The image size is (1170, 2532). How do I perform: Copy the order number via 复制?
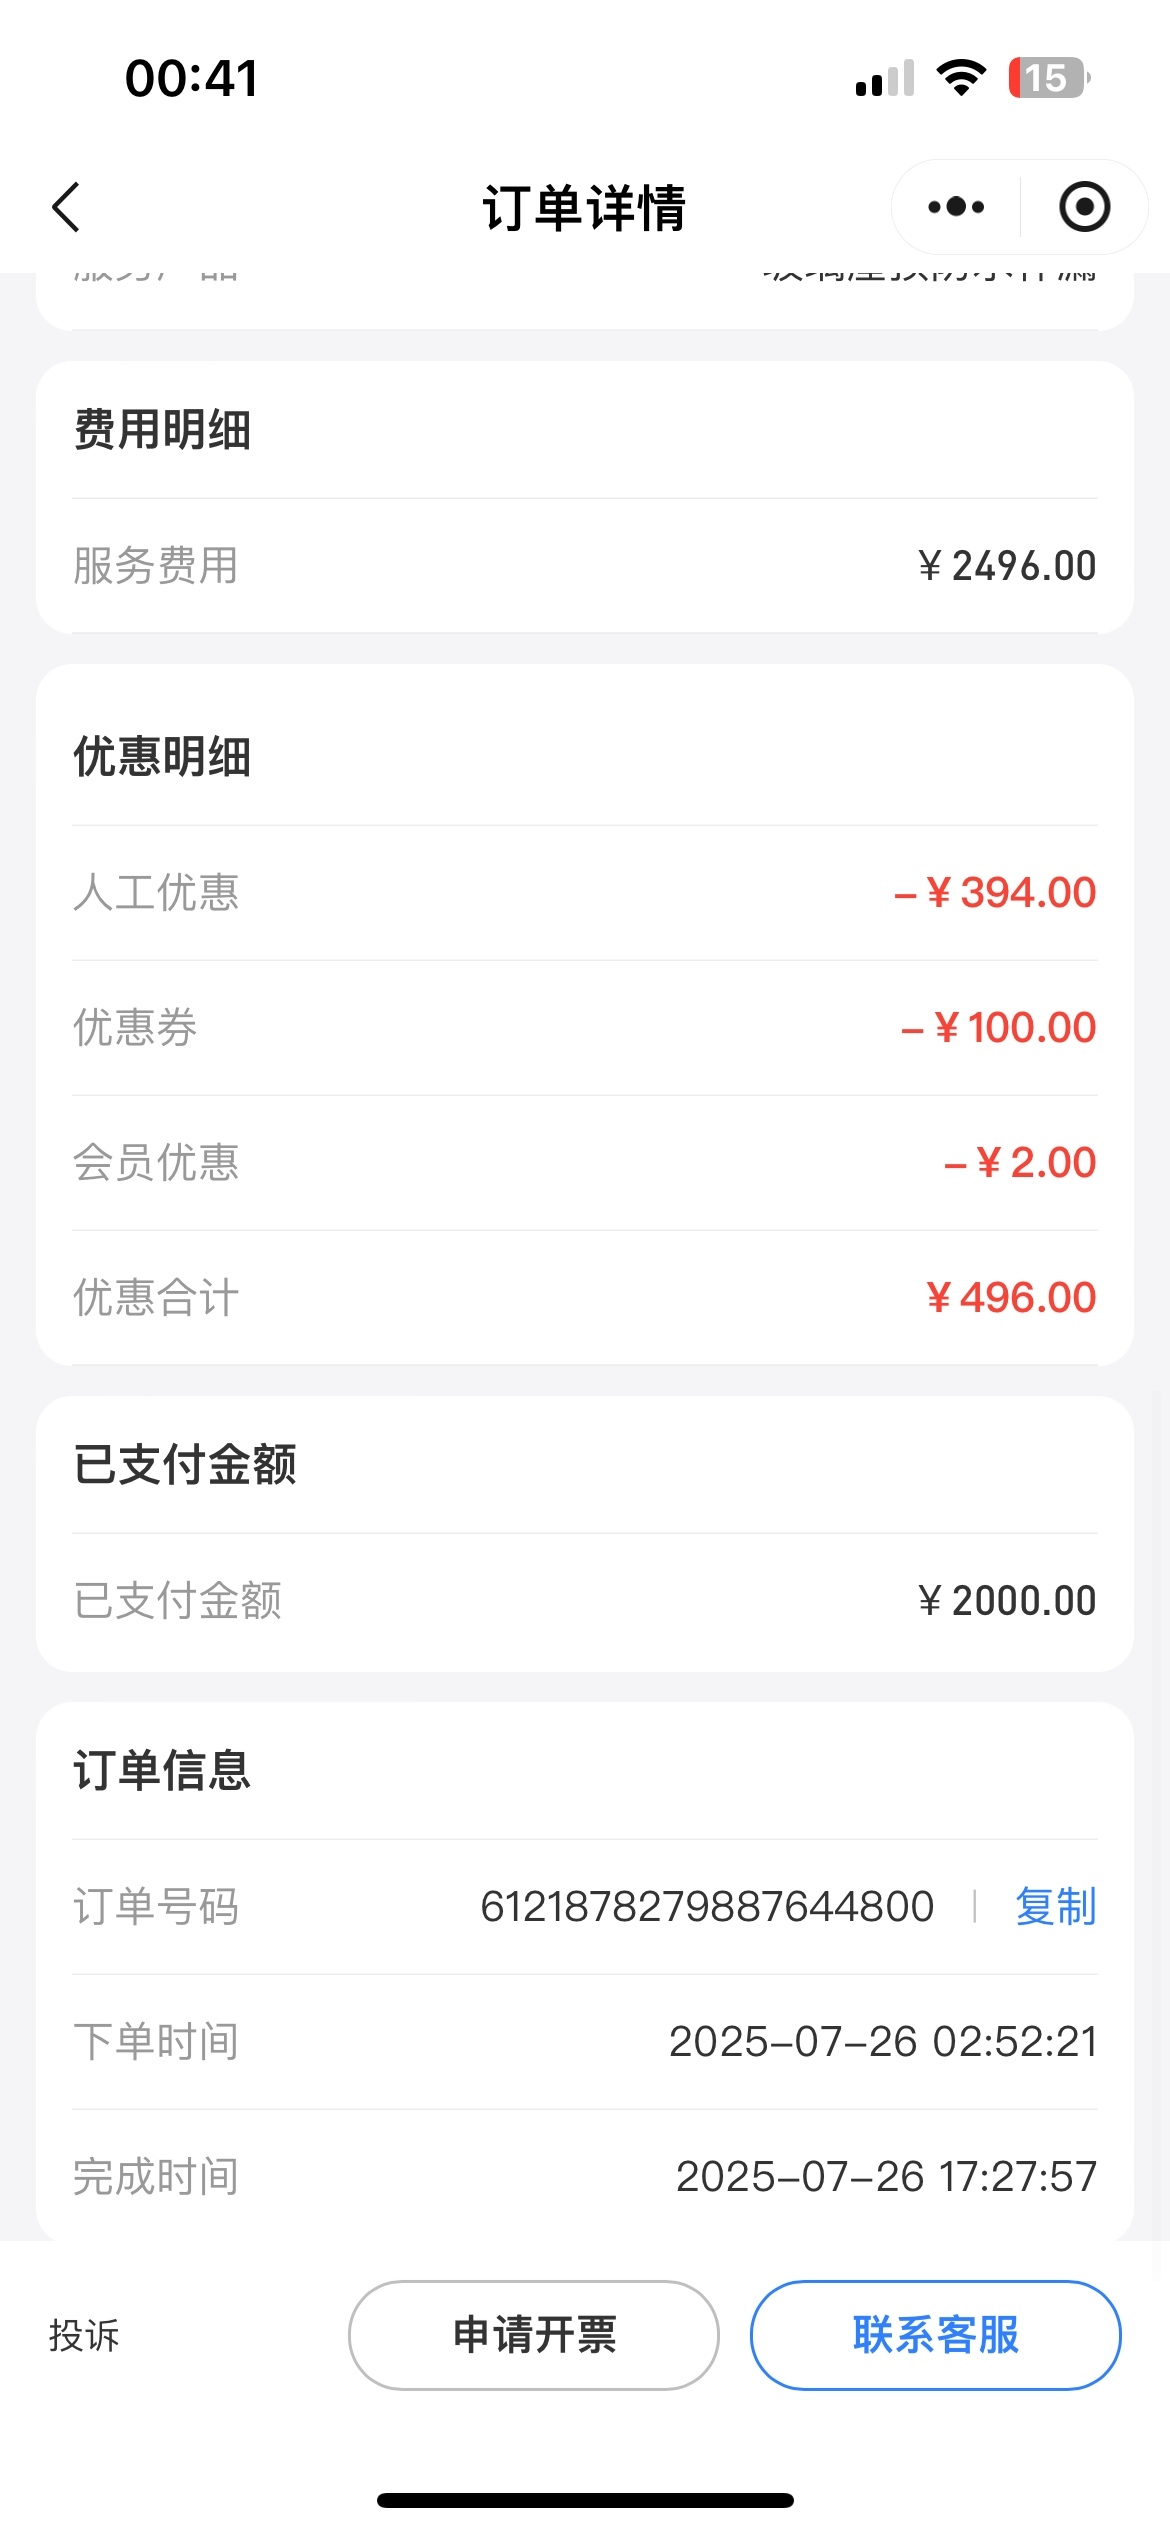(x=1055, y=1906)
